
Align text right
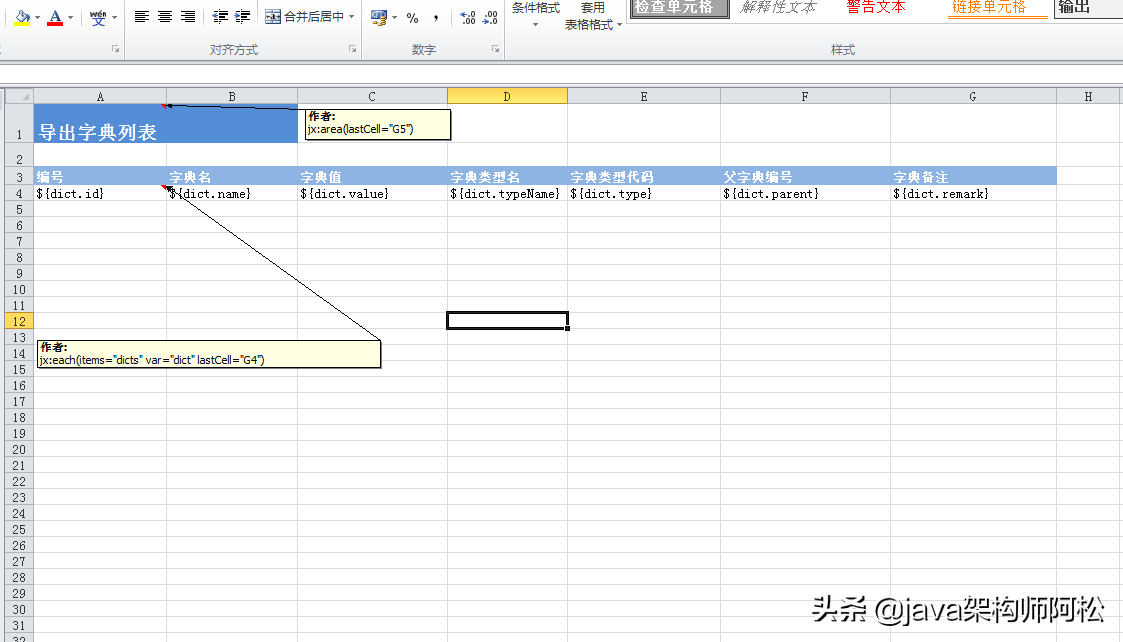click(x=188, y=16)
